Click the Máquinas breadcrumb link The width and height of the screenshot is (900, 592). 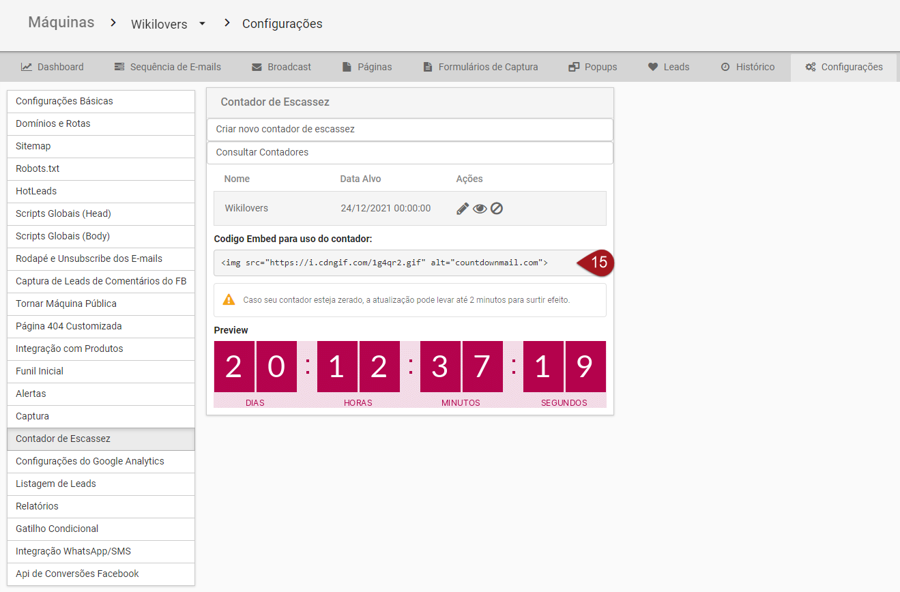[x=61, y=22]
